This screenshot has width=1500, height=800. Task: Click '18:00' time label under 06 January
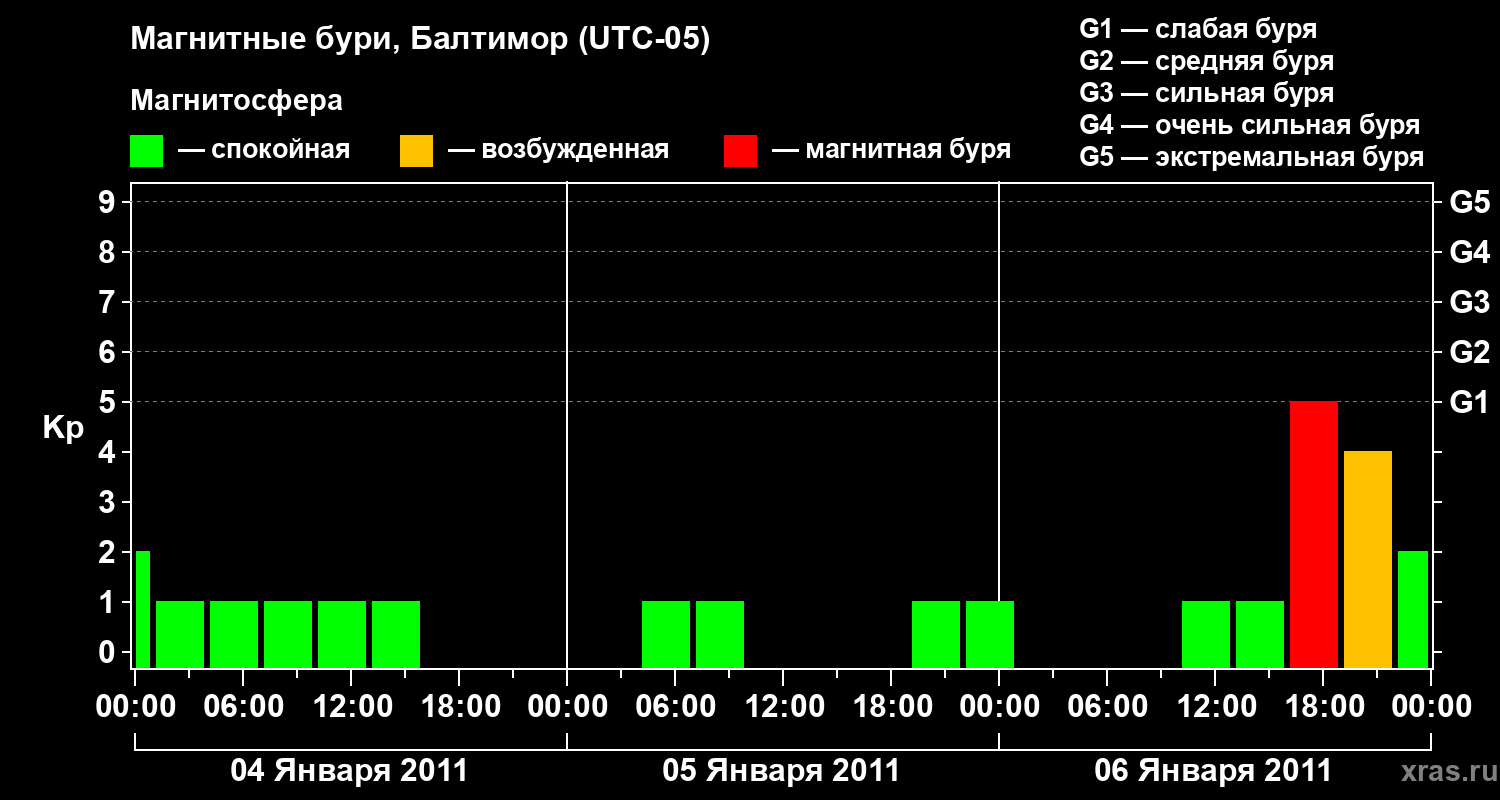[x=1323, y=707]
